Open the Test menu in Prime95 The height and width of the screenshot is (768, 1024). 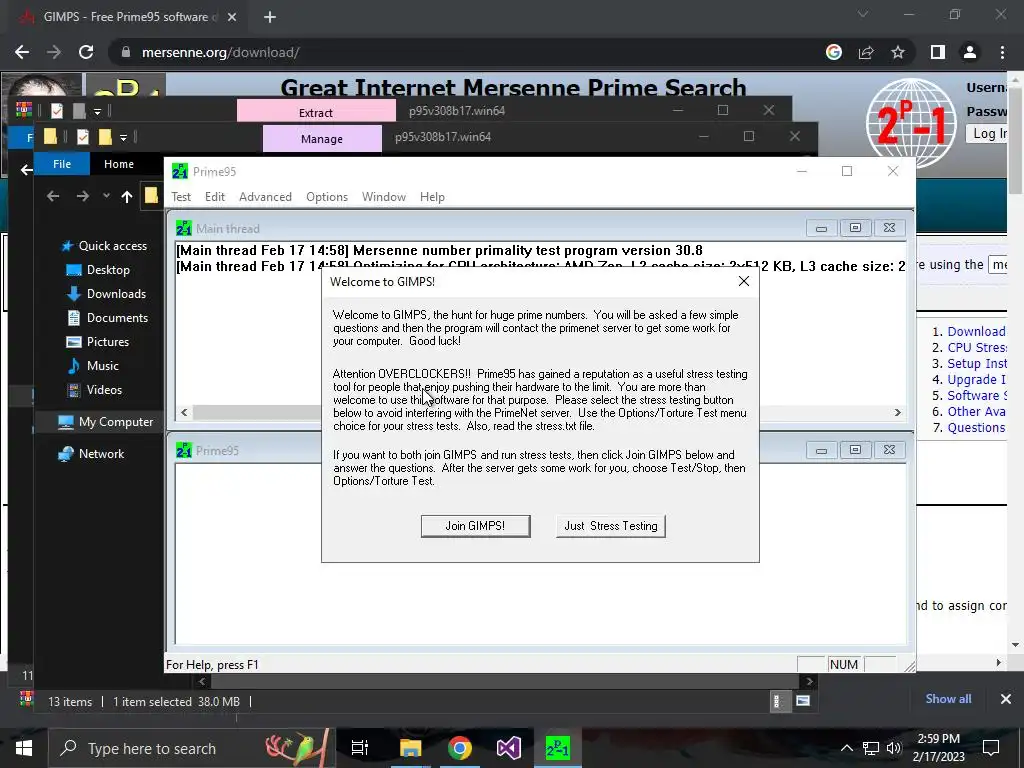181,197
